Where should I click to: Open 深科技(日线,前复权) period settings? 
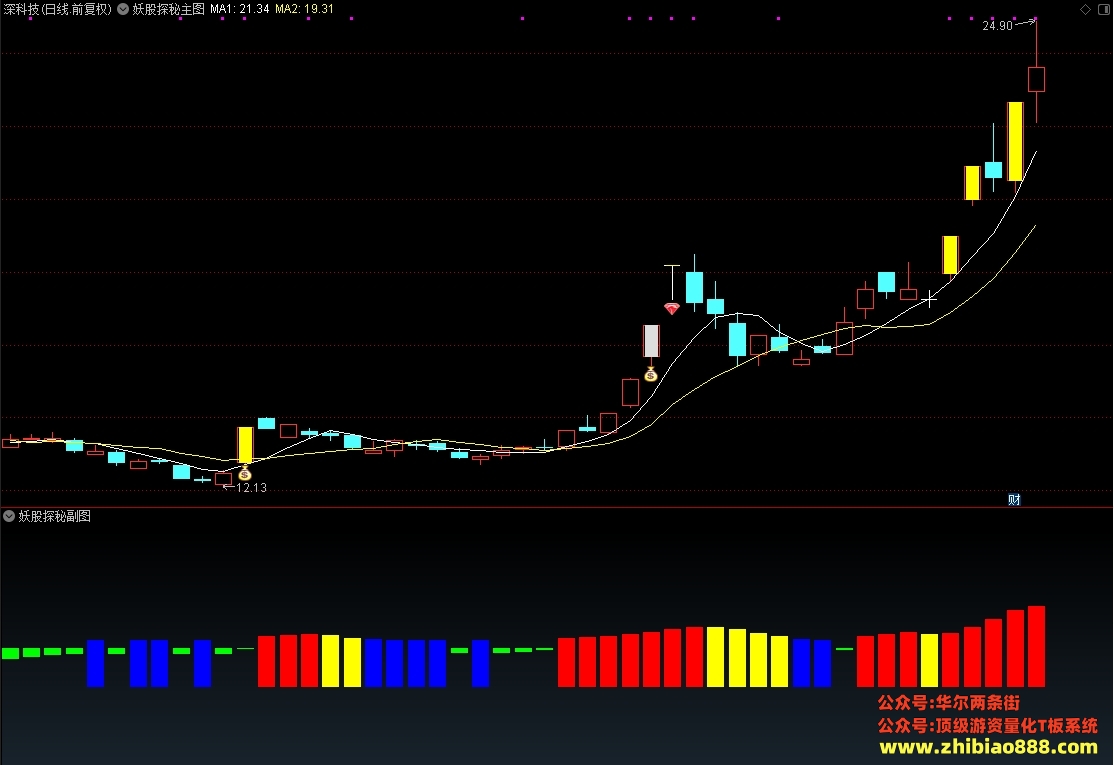[58, 9]
